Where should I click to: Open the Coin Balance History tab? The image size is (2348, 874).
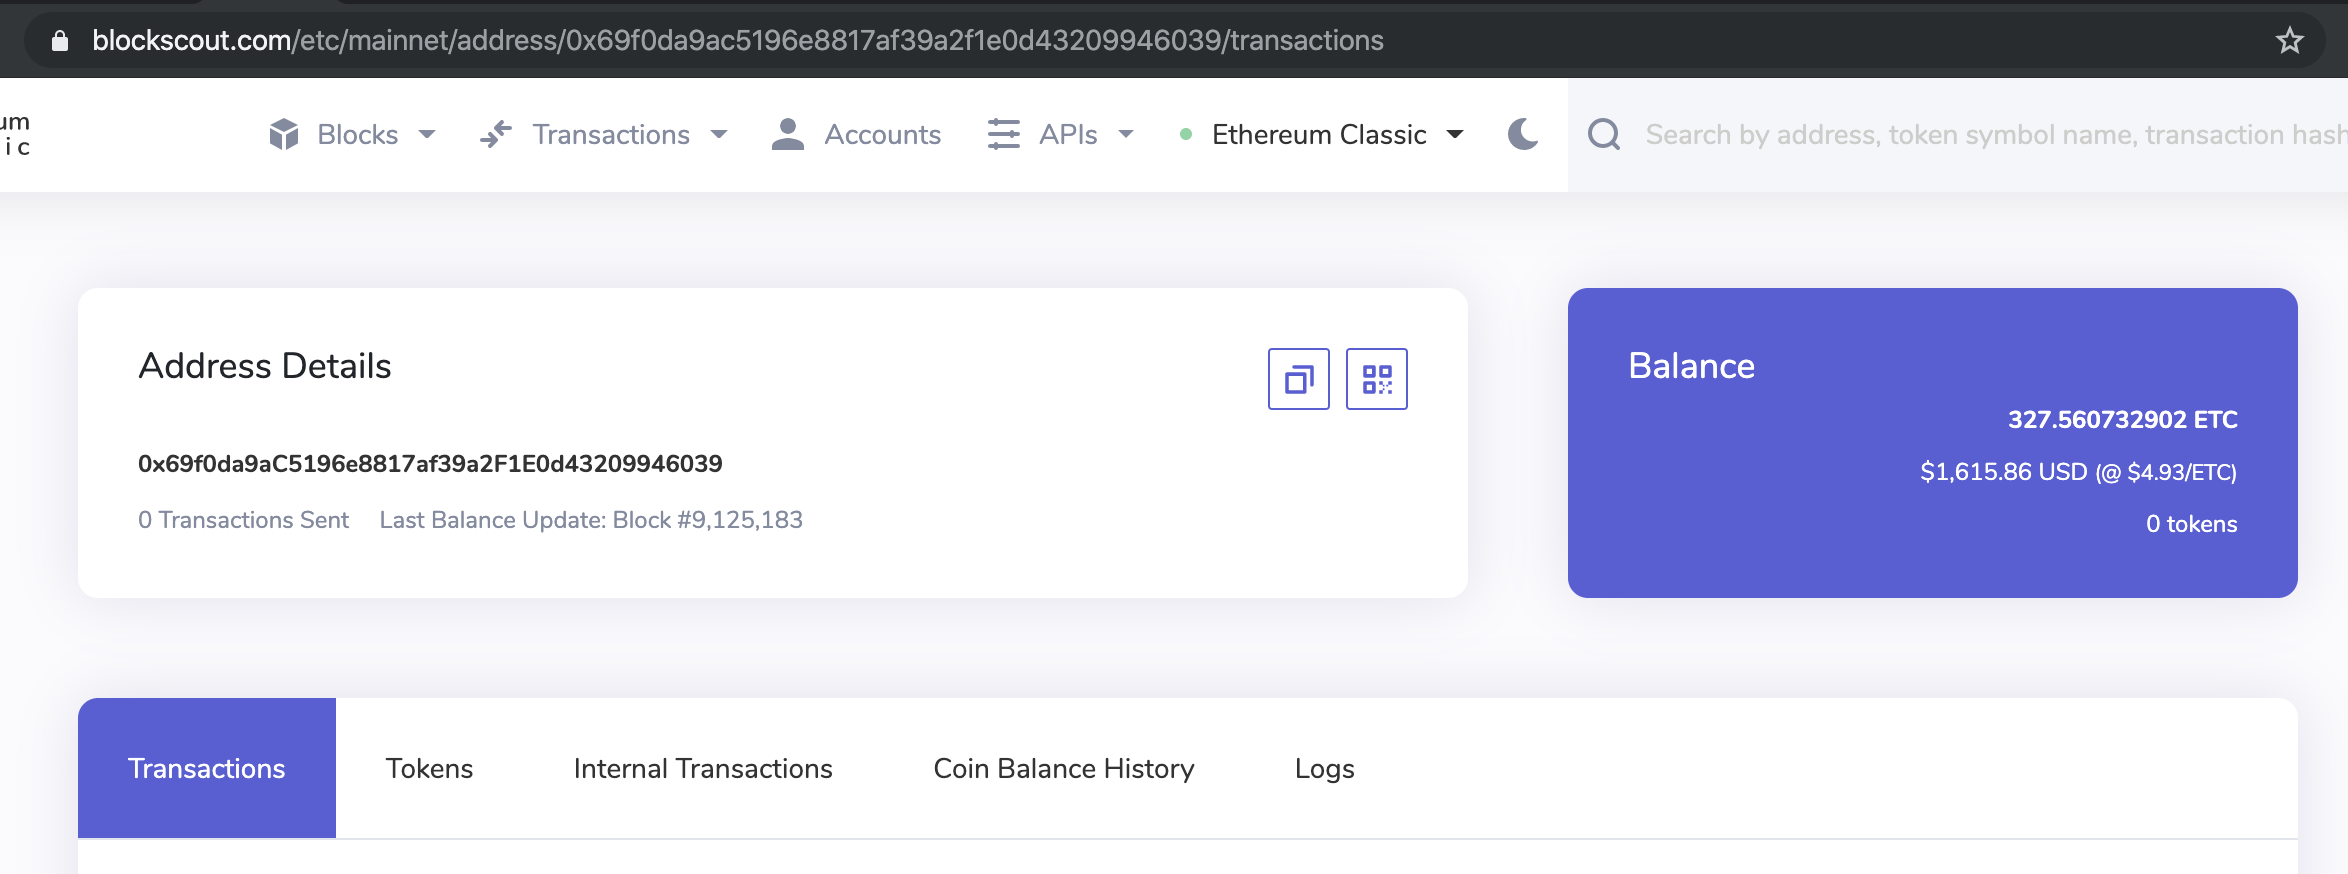coord(1063,768)
